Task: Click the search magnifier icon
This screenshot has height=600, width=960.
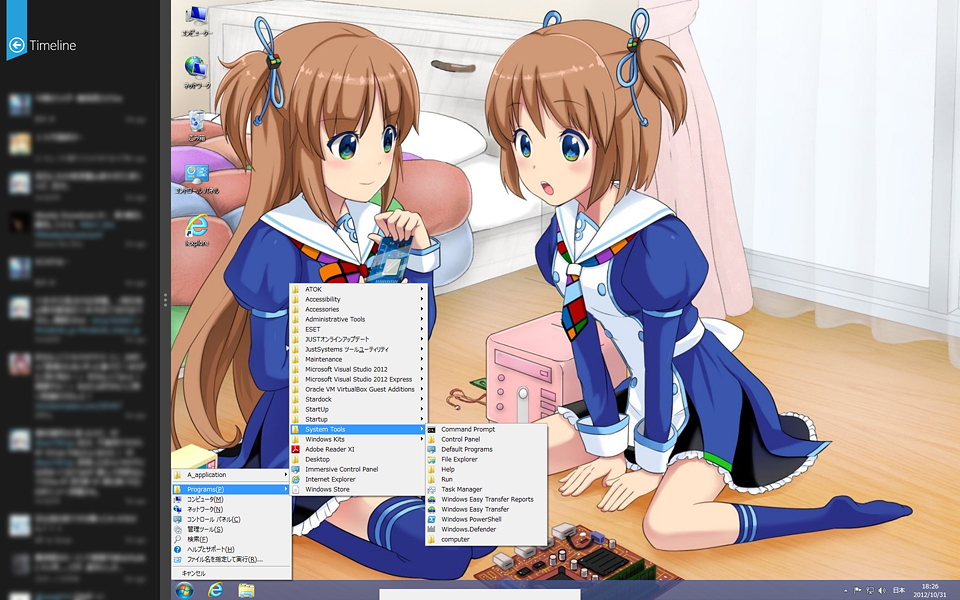Action: click(x=178, y=539)
